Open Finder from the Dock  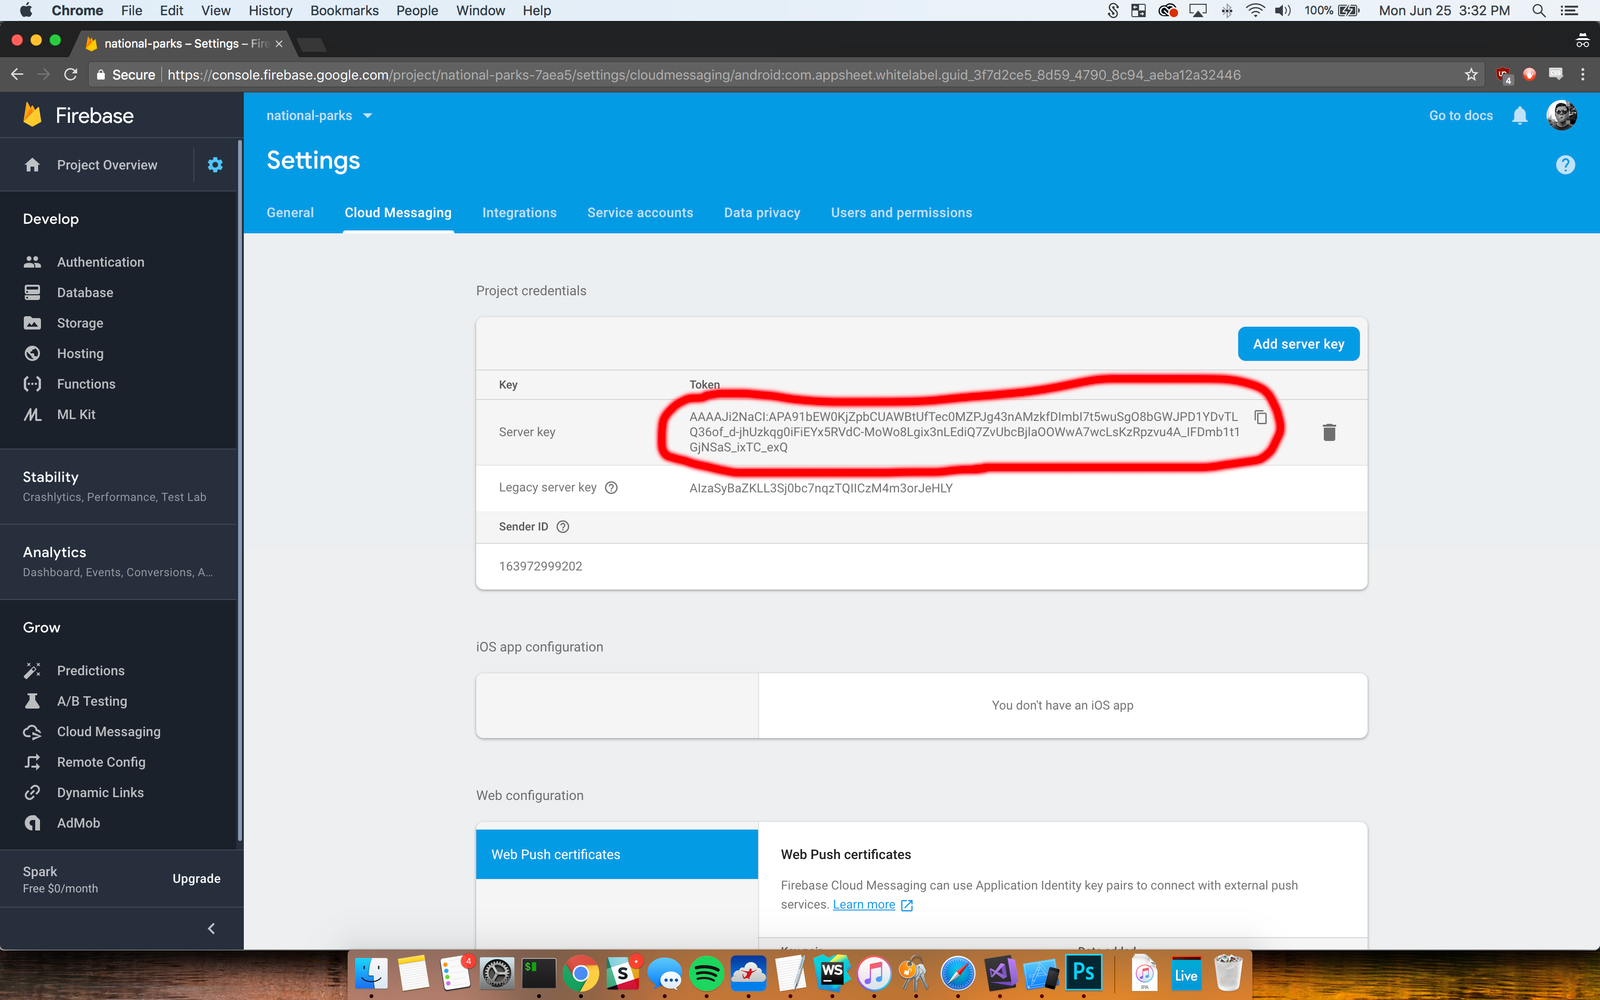coord(371,973)
